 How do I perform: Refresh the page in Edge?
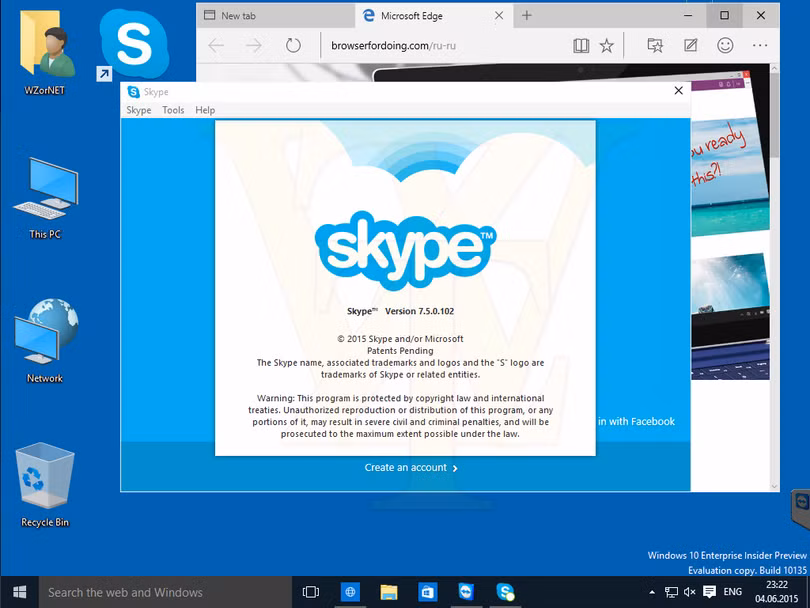click(x=293, y=45)
